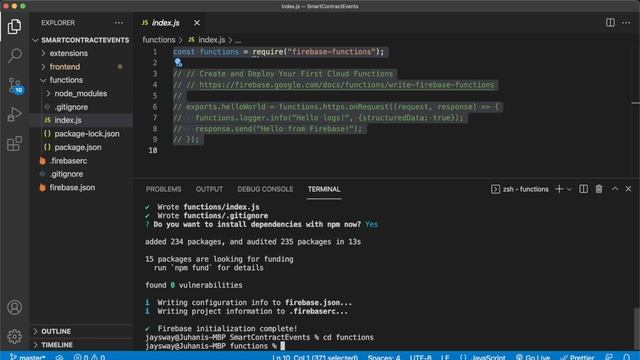The width and height of the screenshot is (640, 360).
Task: Open the Explorer view in activity bar
Action: [14, 27]
